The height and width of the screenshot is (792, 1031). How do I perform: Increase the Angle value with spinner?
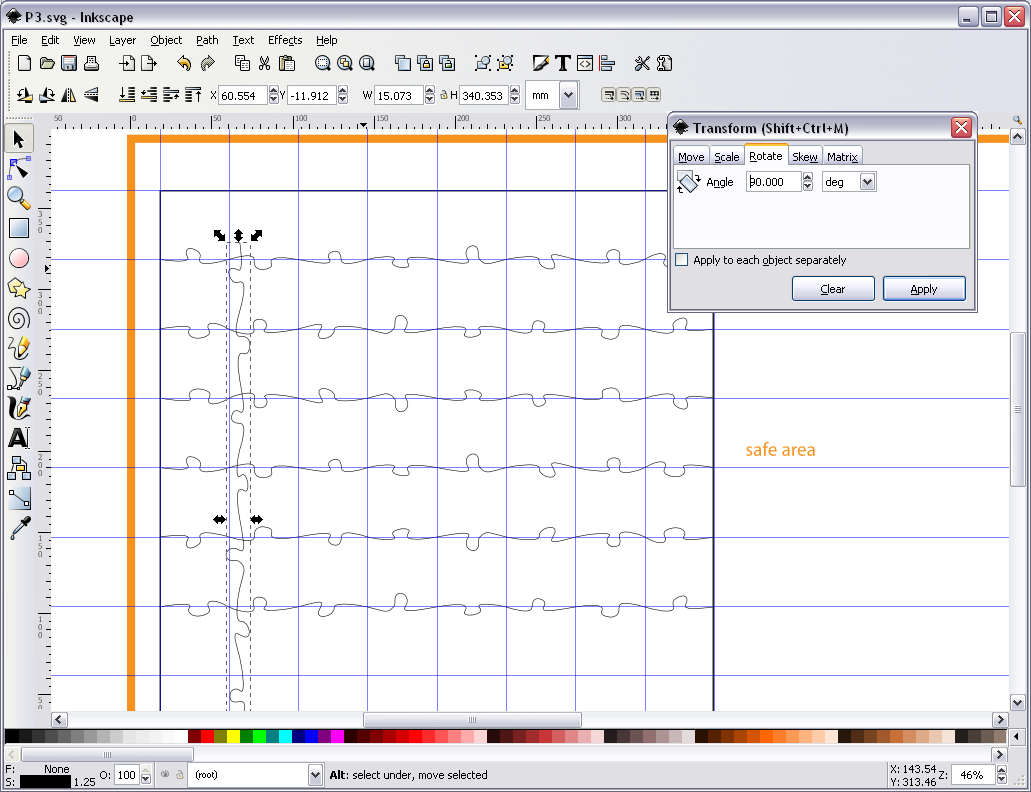[807, 177]
